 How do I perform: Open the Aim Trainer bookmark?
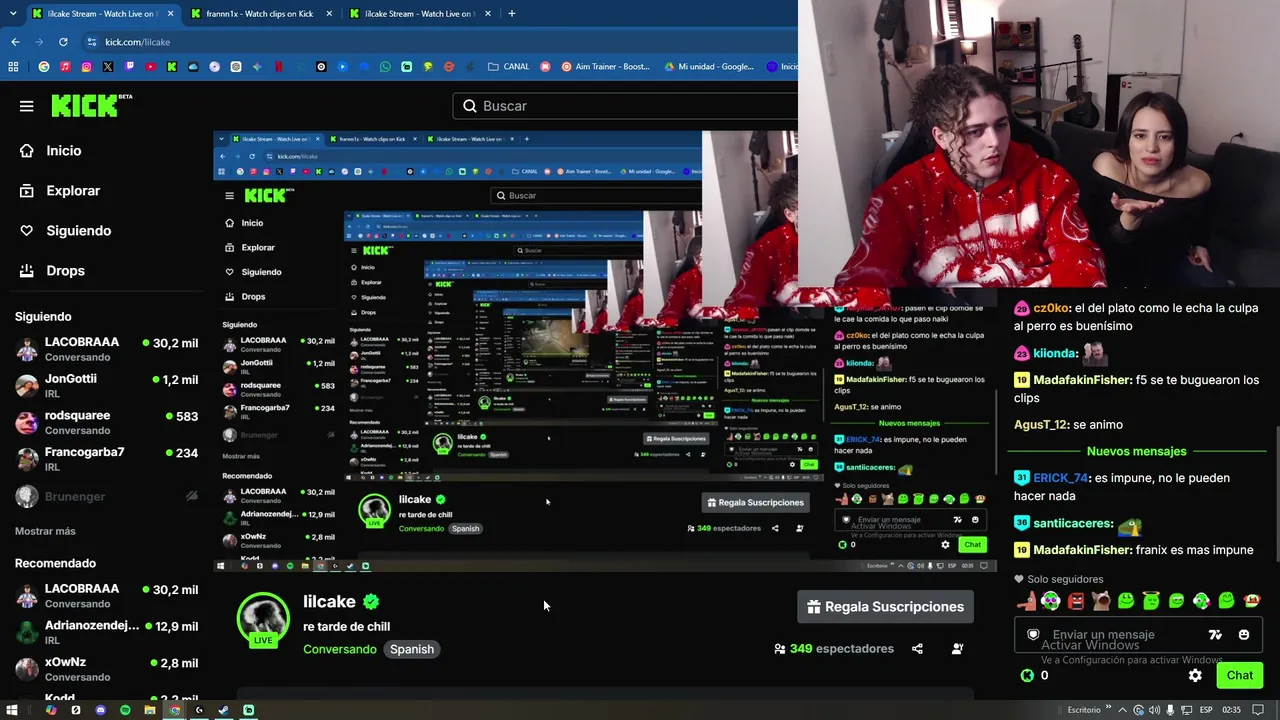coord(606,67)
